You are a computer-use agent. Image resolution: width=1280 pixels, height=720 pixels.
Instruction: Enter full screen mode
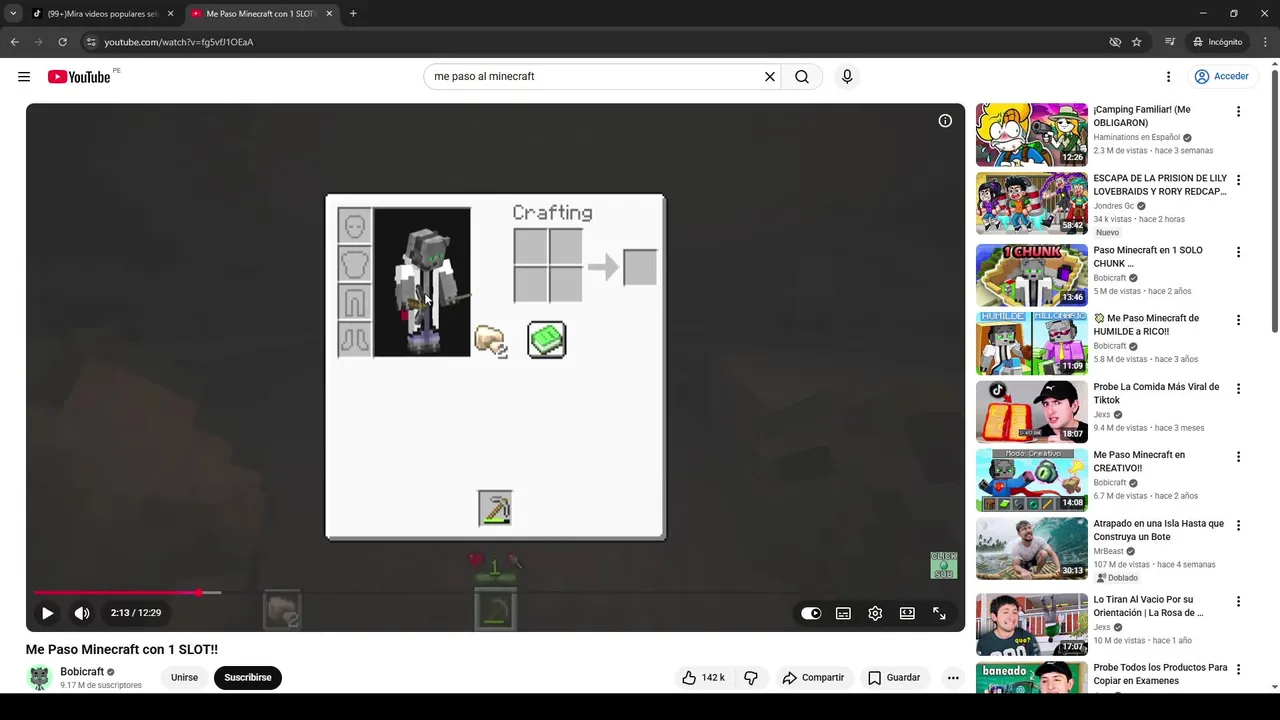coord(939,614)
